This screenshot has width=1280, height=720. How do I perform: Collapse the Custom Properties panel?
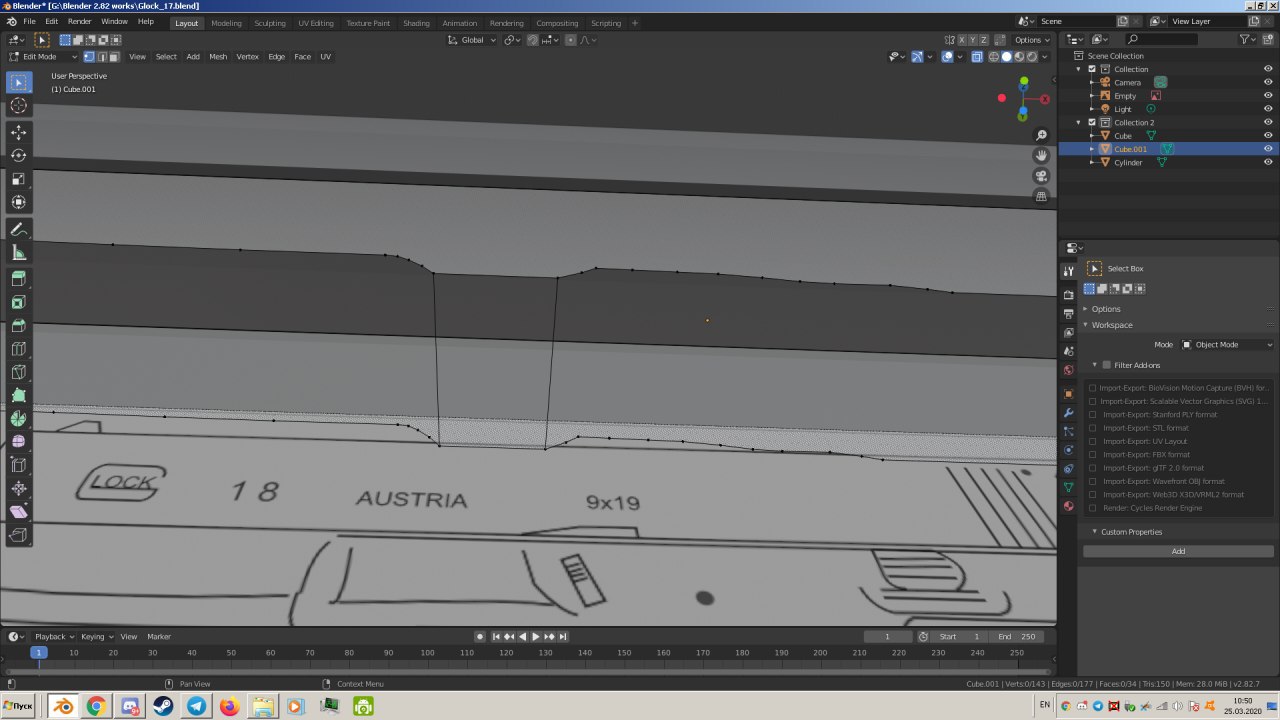1130,532
